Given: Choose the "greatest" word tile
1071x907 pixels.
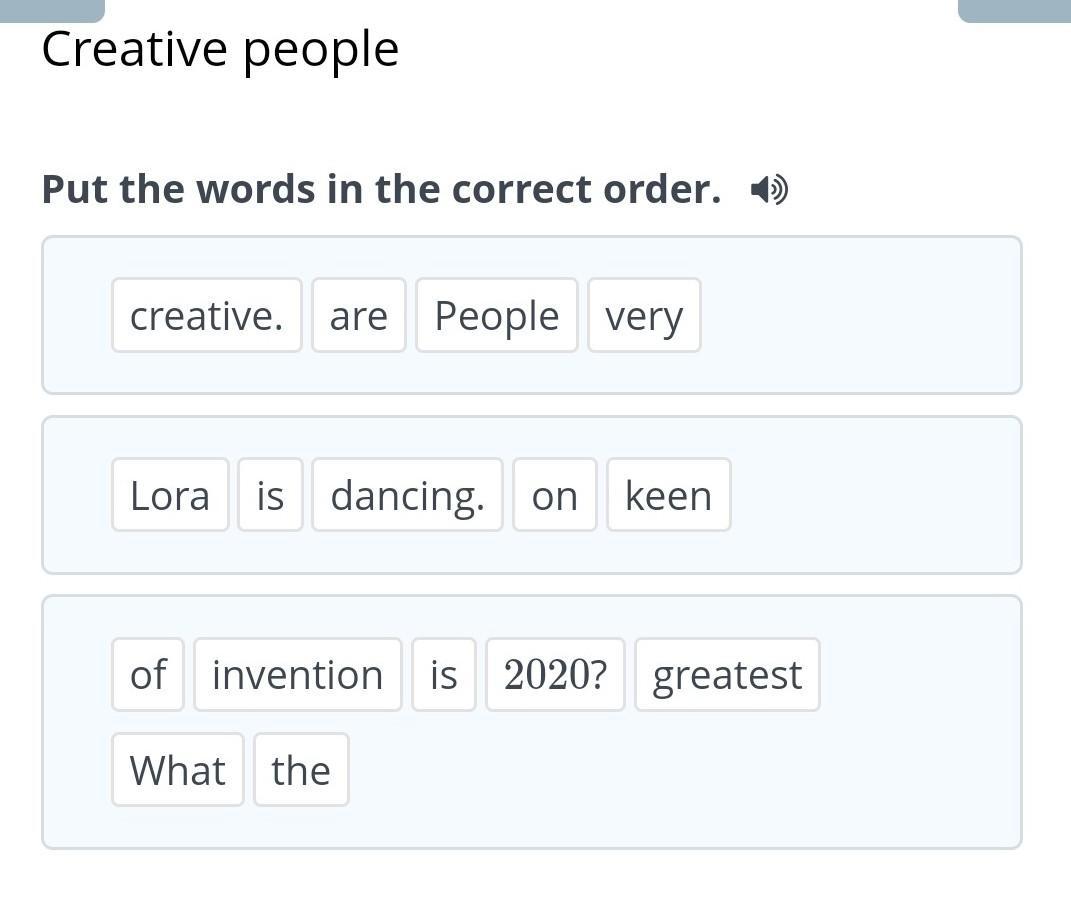Looking at the screenshot, I should click(727, 675).
